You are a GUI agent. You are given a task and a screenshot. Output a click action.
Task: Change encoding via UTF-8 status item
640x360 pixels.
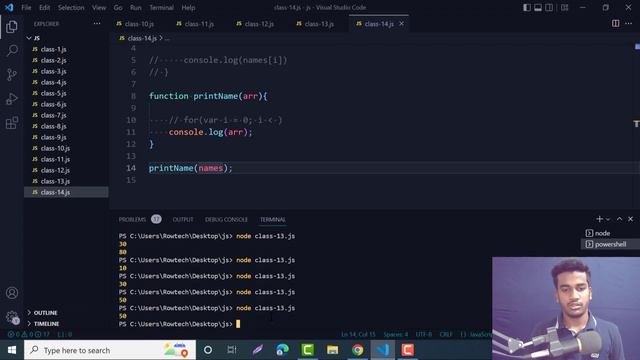(424, 334)
